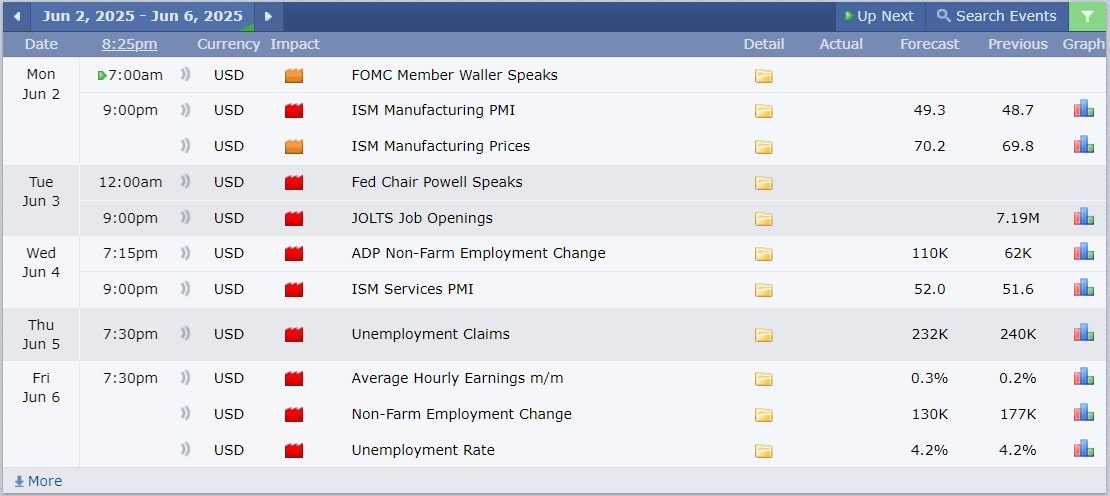Click the Actual column header
Viewport: 1110px width, 496px height.
tap(841, 44)
